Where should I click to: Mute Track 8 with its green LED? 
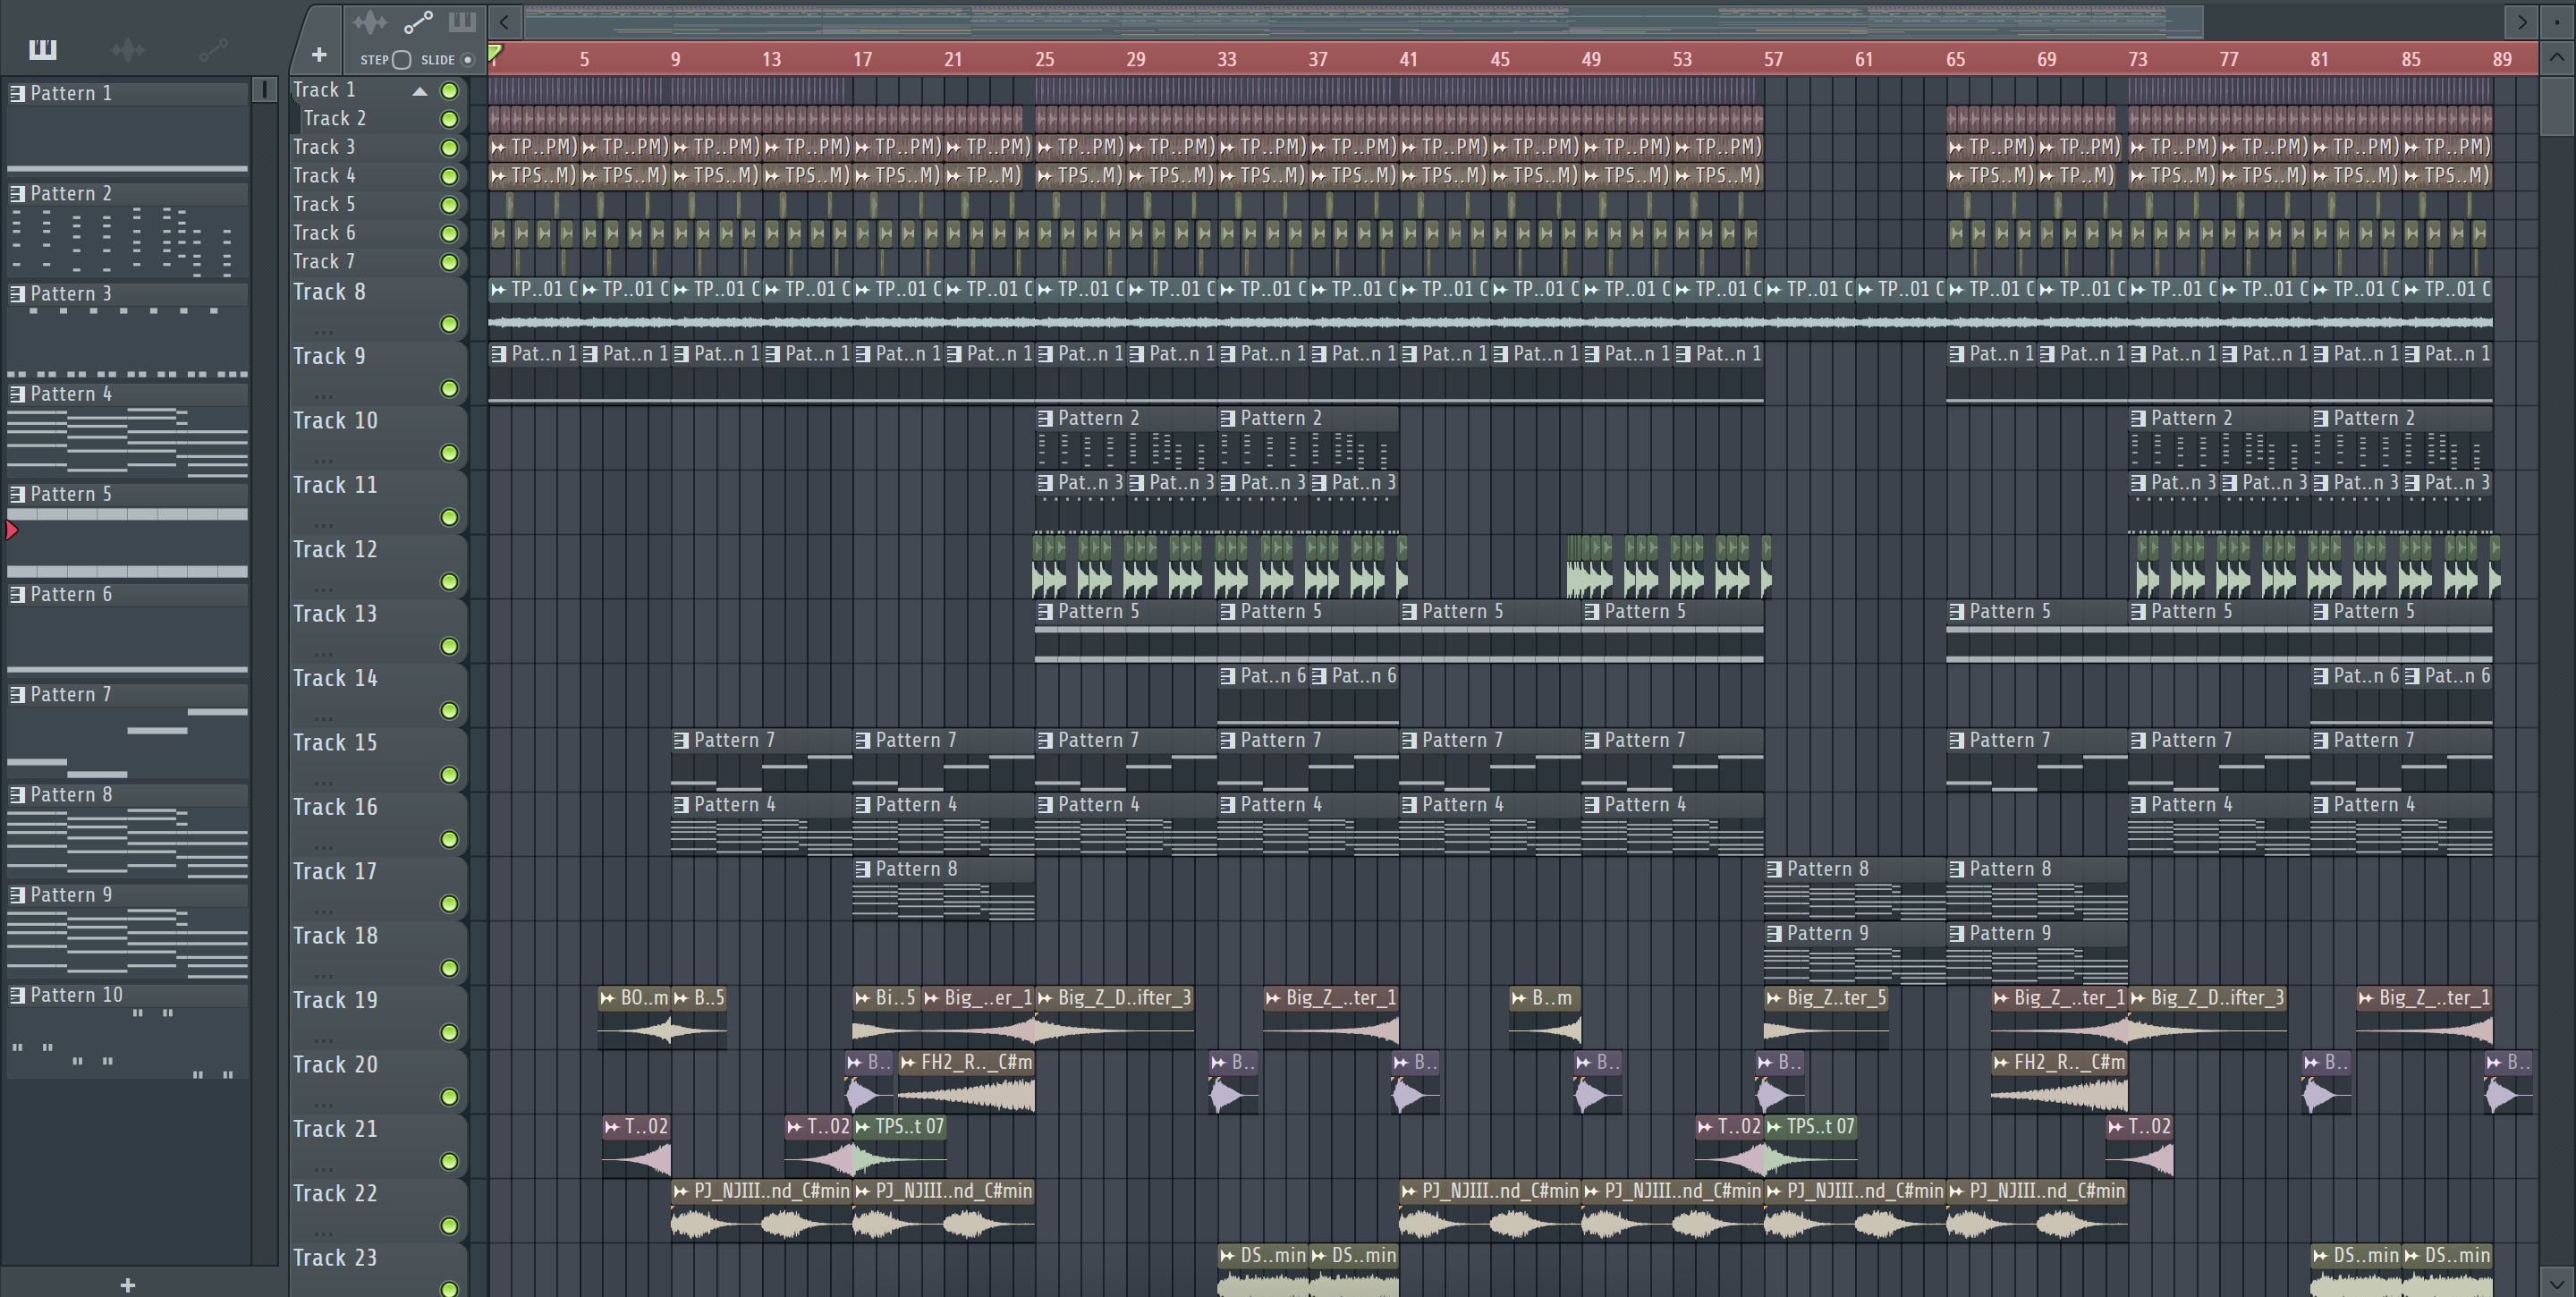450,324
